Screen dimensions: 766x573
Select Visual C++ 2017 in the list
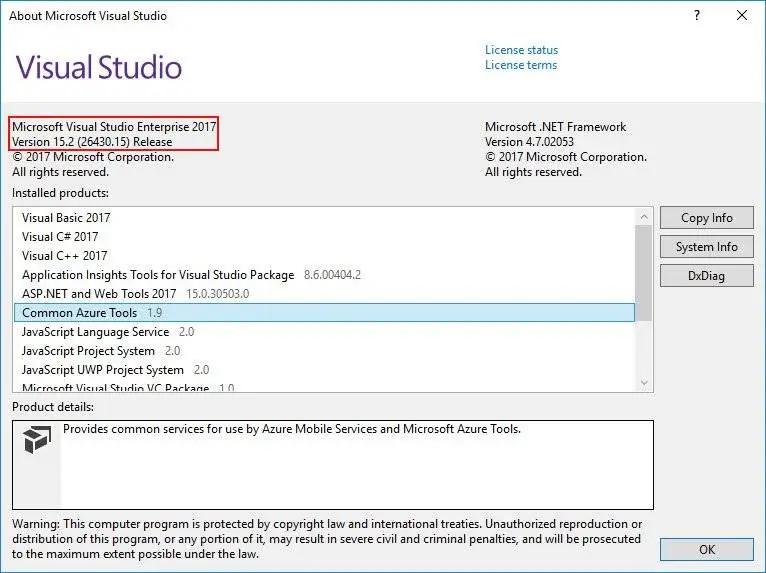(x=324, y=255)
